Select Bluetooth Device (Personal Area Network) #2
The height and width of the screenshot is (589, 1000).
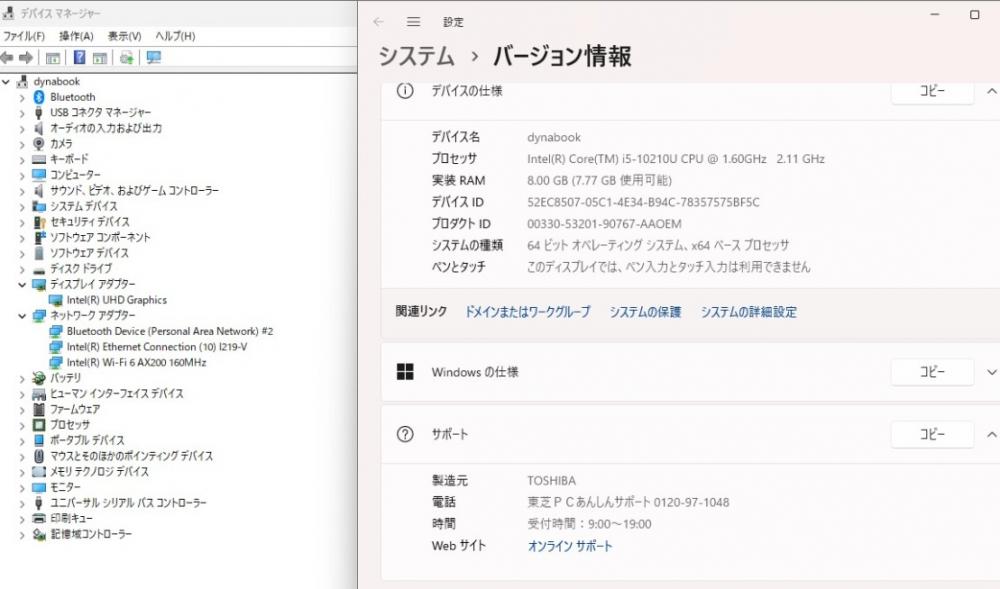coord(170,331)
